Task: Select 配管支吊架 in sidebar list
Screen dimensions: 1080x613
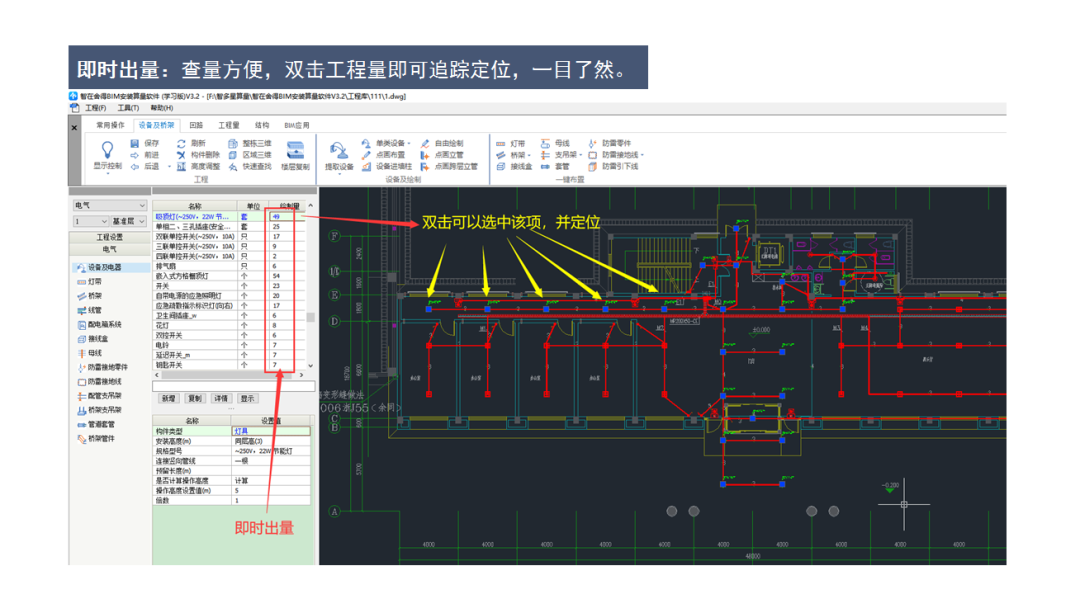Action: pos(99,396)
